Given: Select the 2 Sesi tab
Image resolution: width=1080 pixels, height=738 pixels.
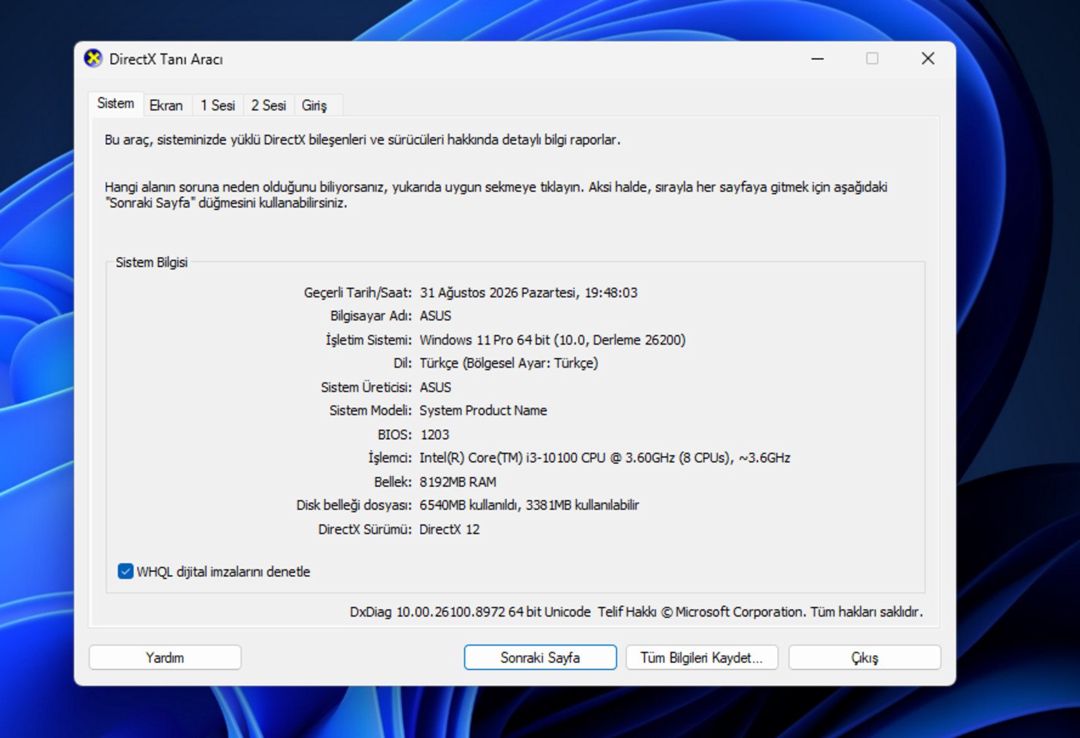Looking at the screenshot, I should (269, 105).
